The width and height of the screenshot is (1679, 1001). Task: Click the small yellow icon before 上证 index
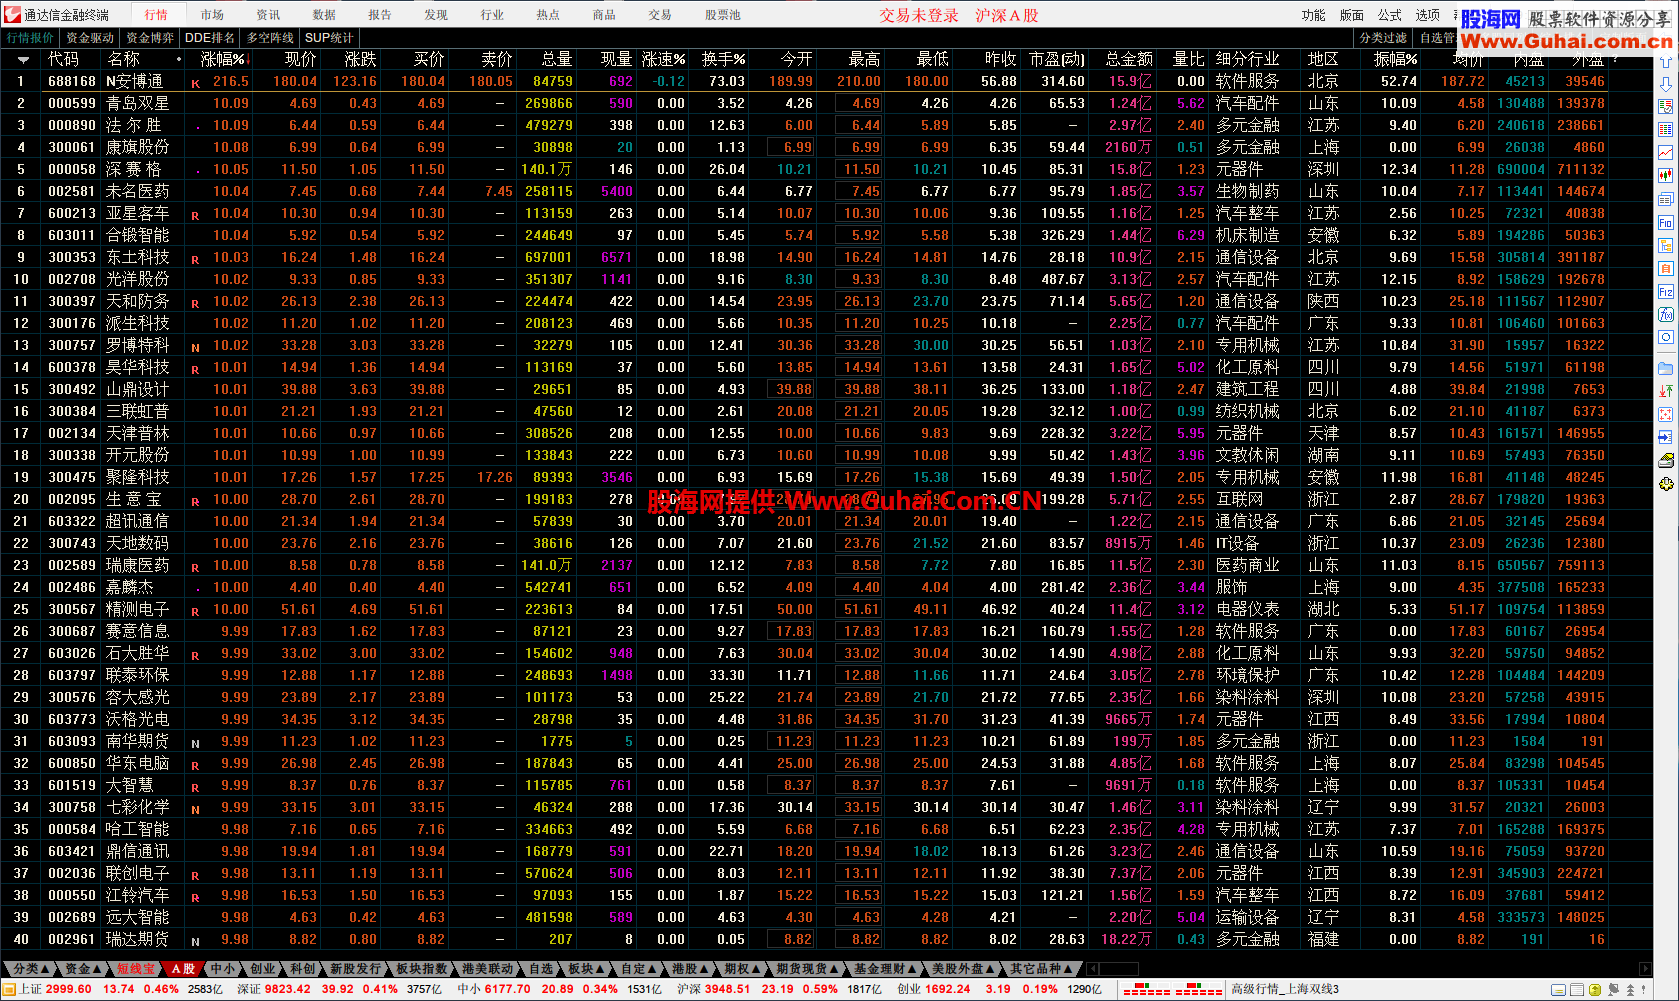coord(10,989)
